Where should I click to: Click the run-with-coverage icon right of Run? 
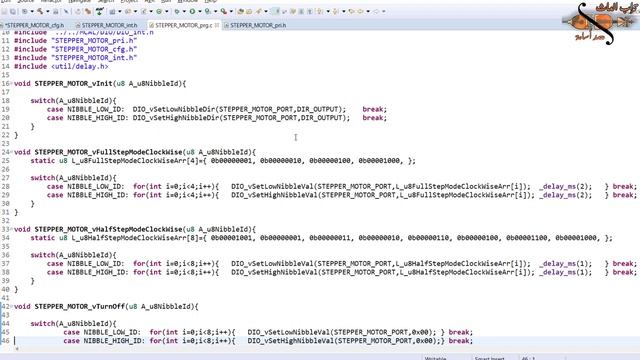(207, 11)
